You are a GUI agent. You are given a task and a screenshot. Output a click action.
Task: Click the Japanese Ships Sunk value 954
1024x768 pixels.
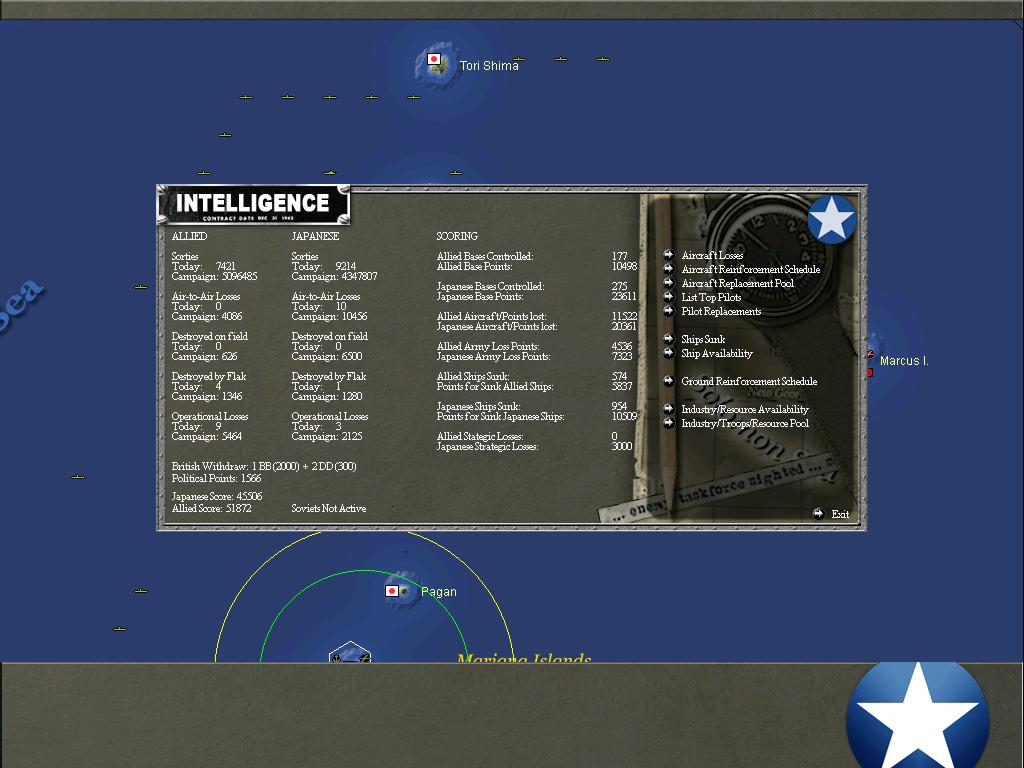coord(619,406)
